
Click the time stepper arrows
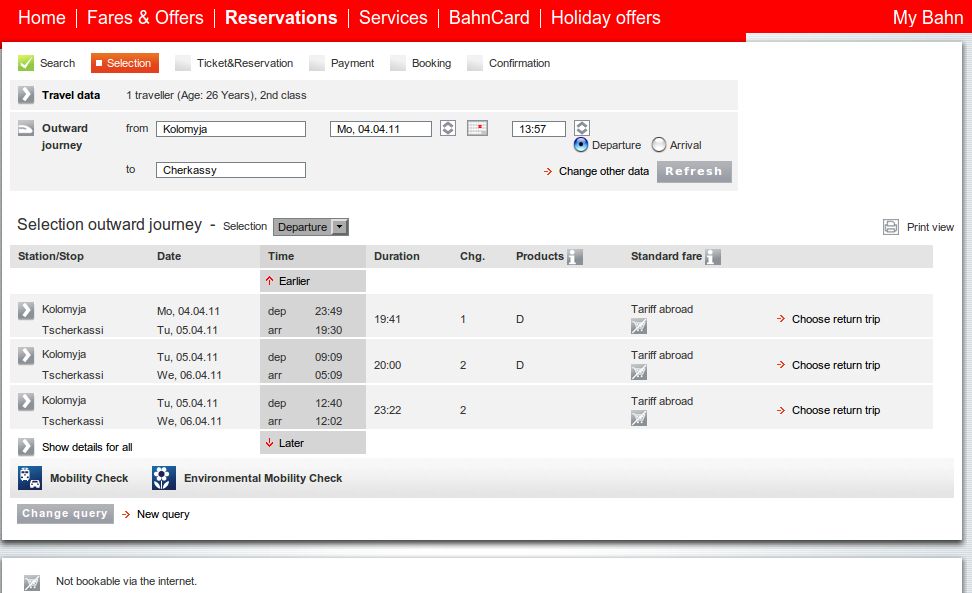click(x=581, y=128)
